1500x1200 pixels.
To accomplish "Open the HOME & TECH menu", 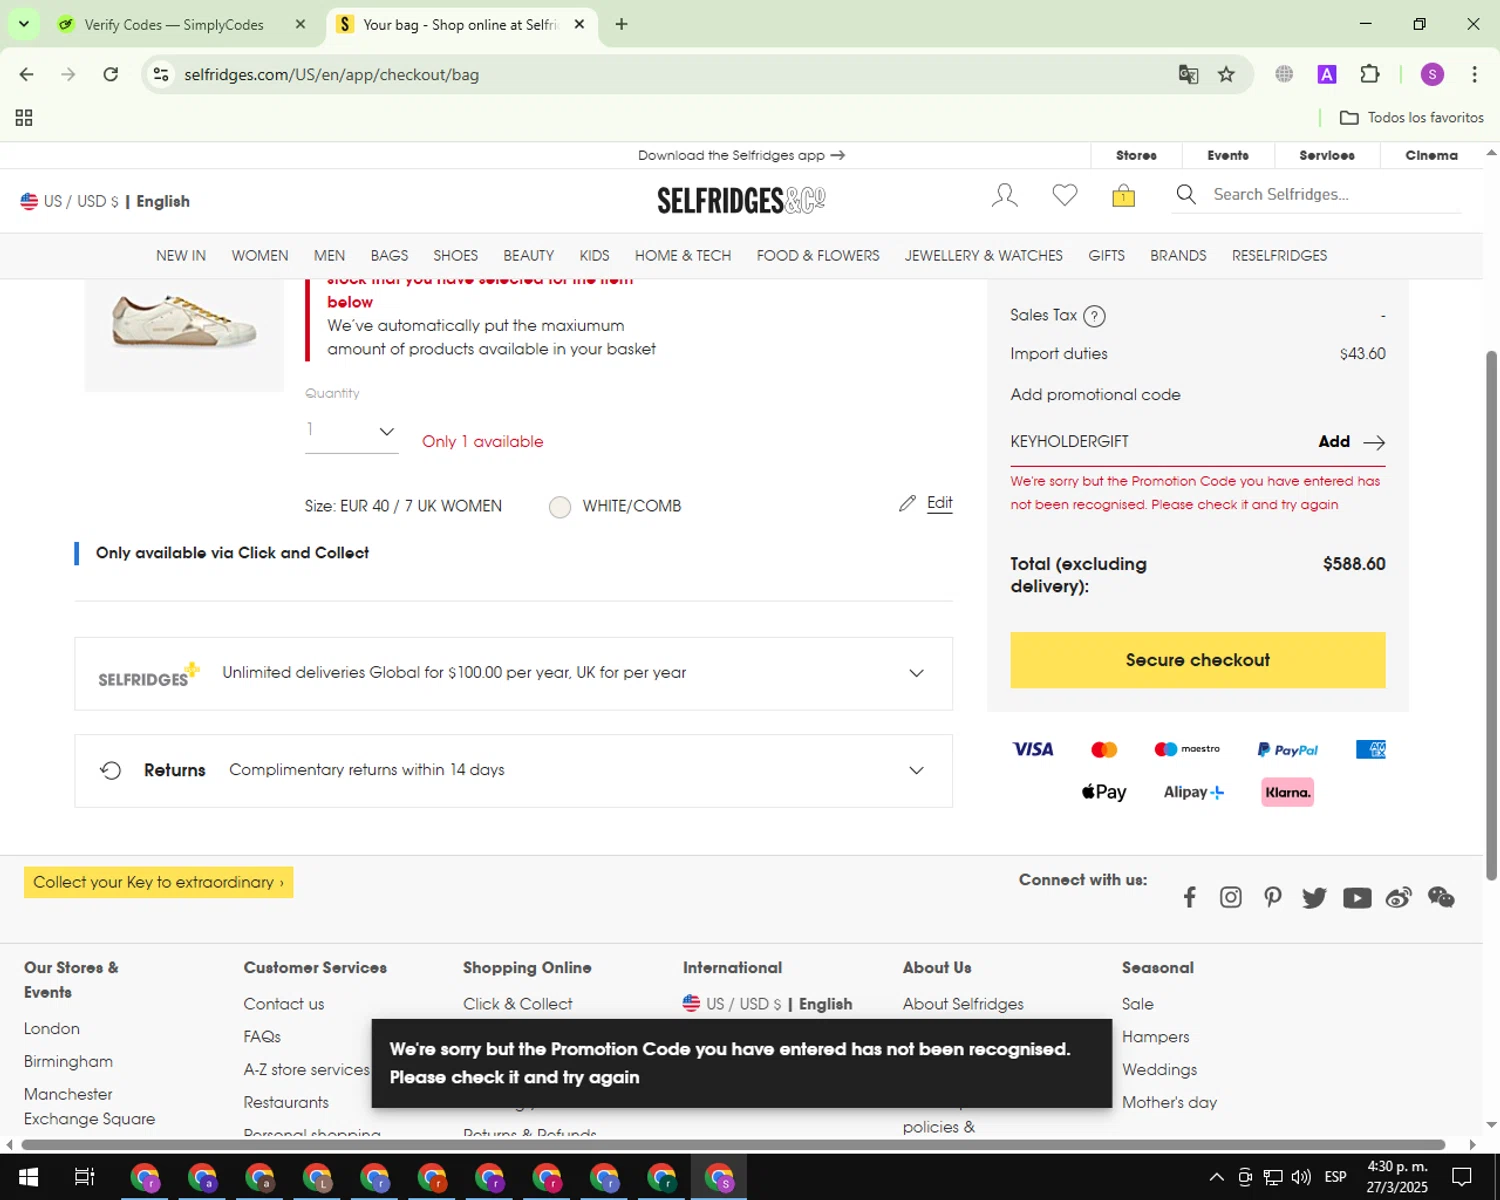I will 684,256.
